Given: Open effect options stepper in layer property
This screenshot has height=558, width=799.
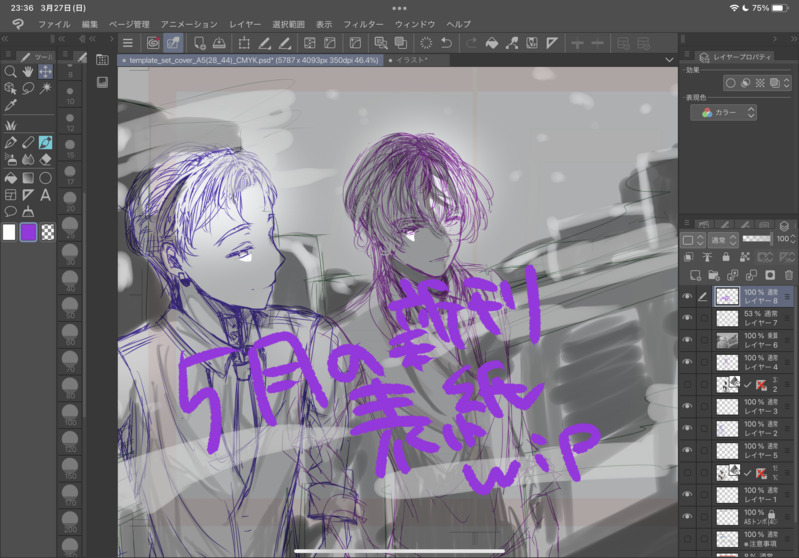Looking at the screenshot, I should pos(787,83).
